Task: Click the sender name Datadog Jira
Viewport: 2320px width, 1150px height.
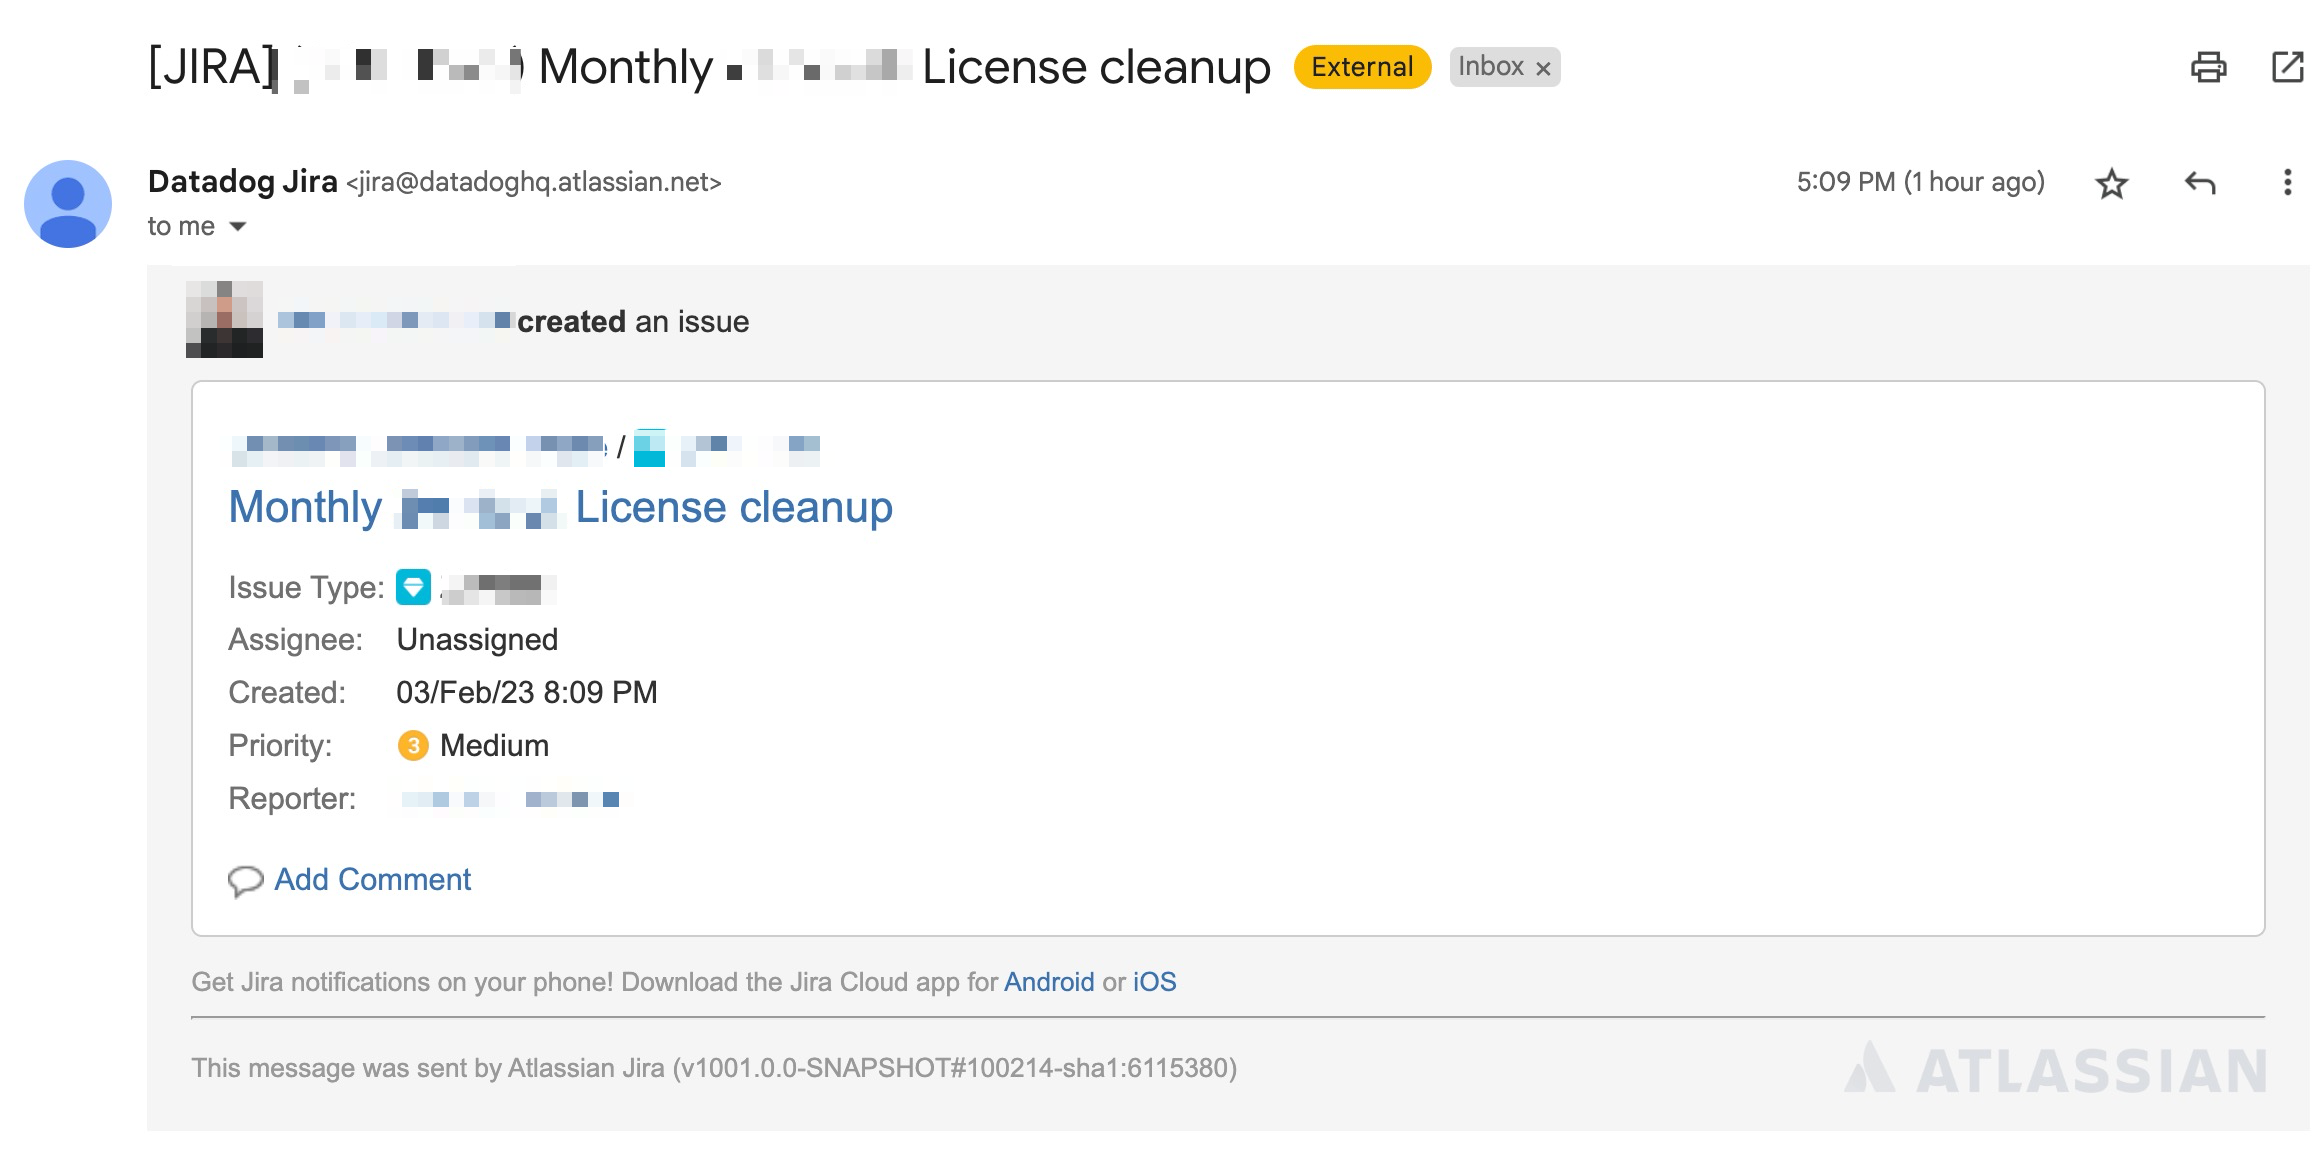Action: (x=243, y=182)
